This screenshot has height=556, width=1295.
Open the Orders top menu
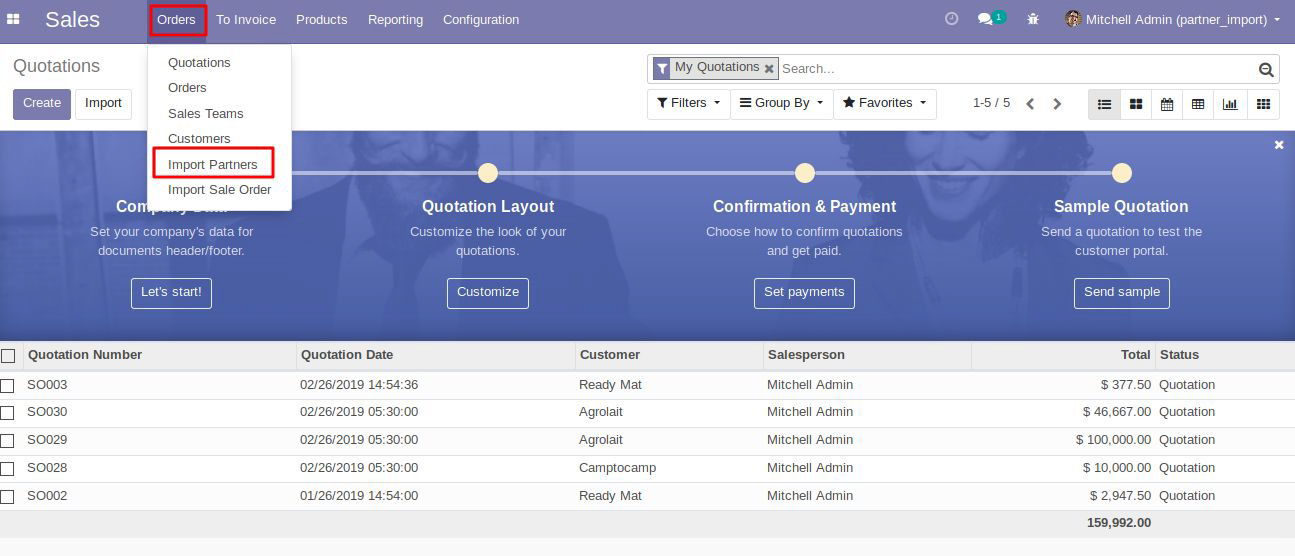tap(176, 19)
